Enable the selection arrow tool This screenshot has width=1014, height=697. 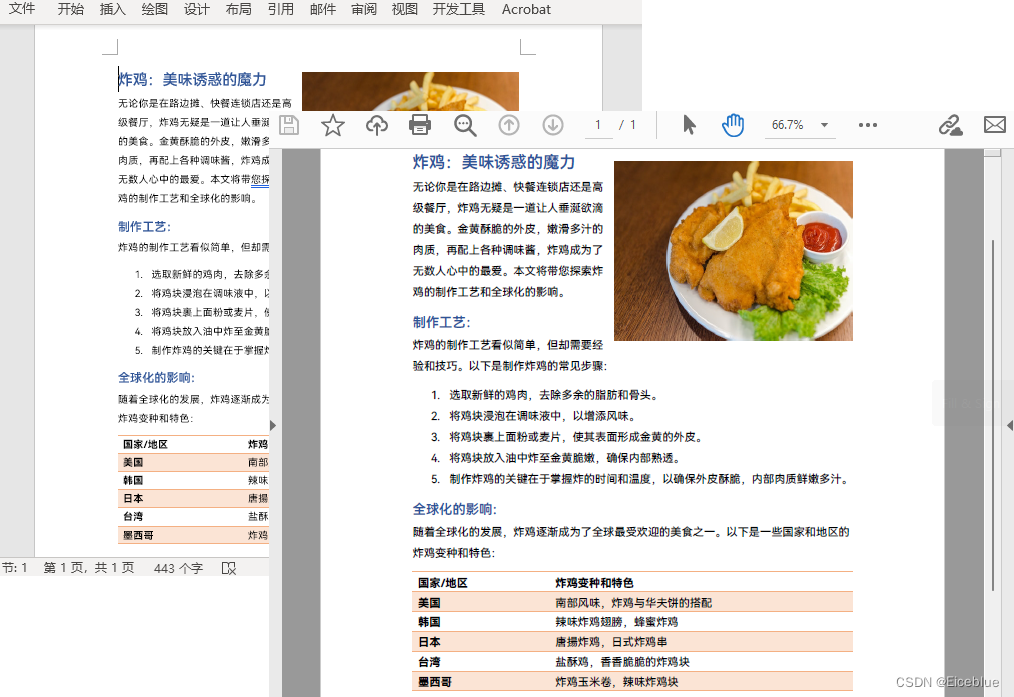(x=689, y=124)
